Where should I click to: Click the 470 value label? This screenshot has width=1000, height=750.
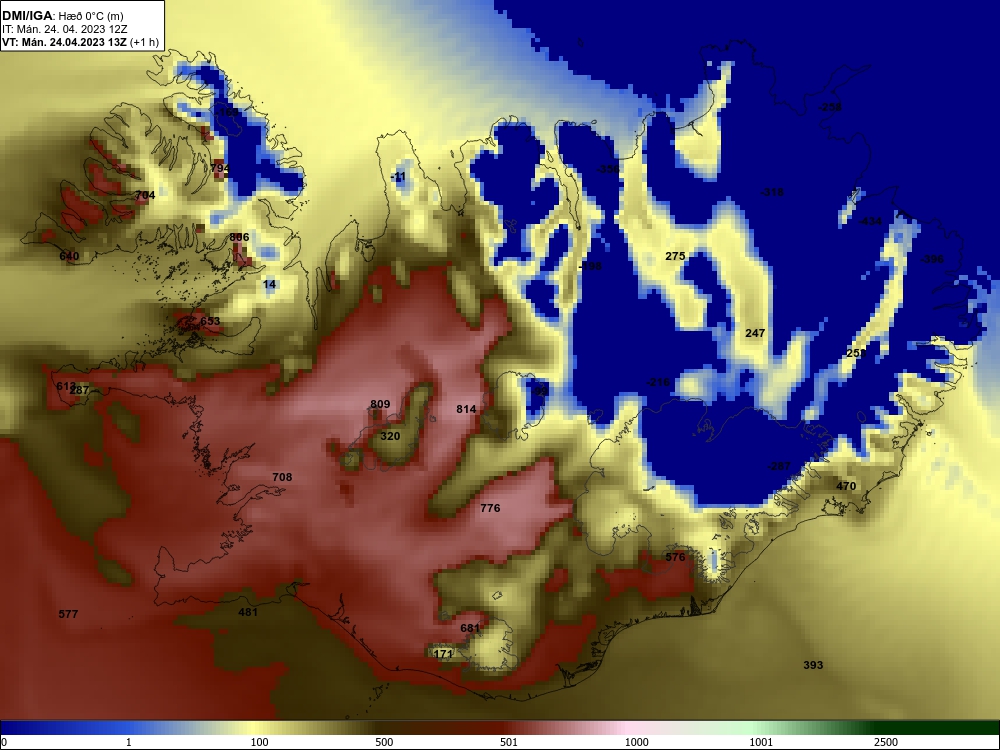pos(846,486)
